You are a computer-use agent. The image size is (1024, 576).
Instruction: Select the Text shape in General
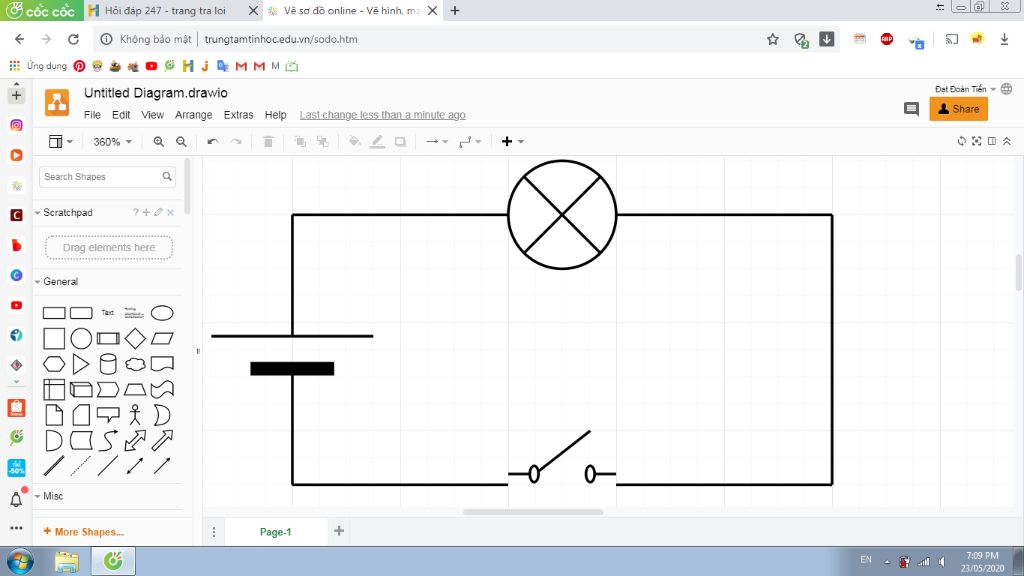coord(108,313)
